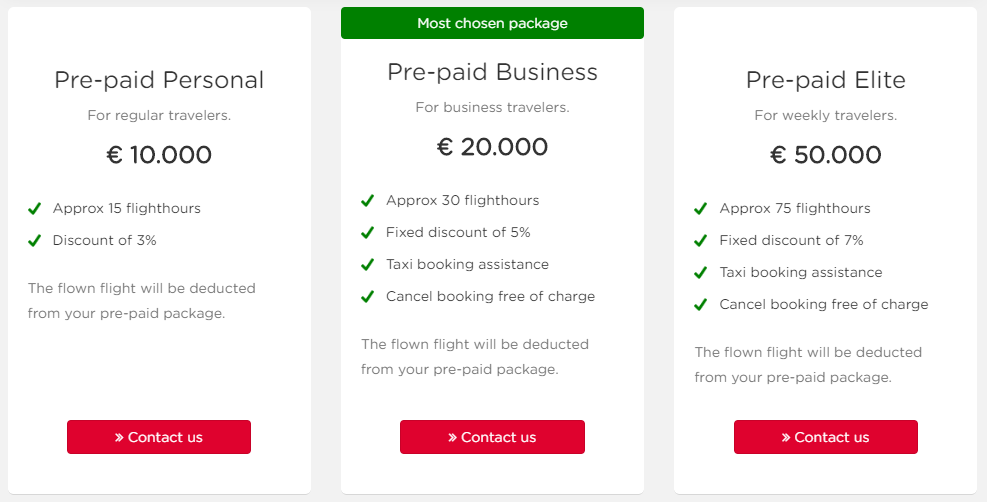
Task: Click the € 50.000 price text
Action: coord(825,155)
